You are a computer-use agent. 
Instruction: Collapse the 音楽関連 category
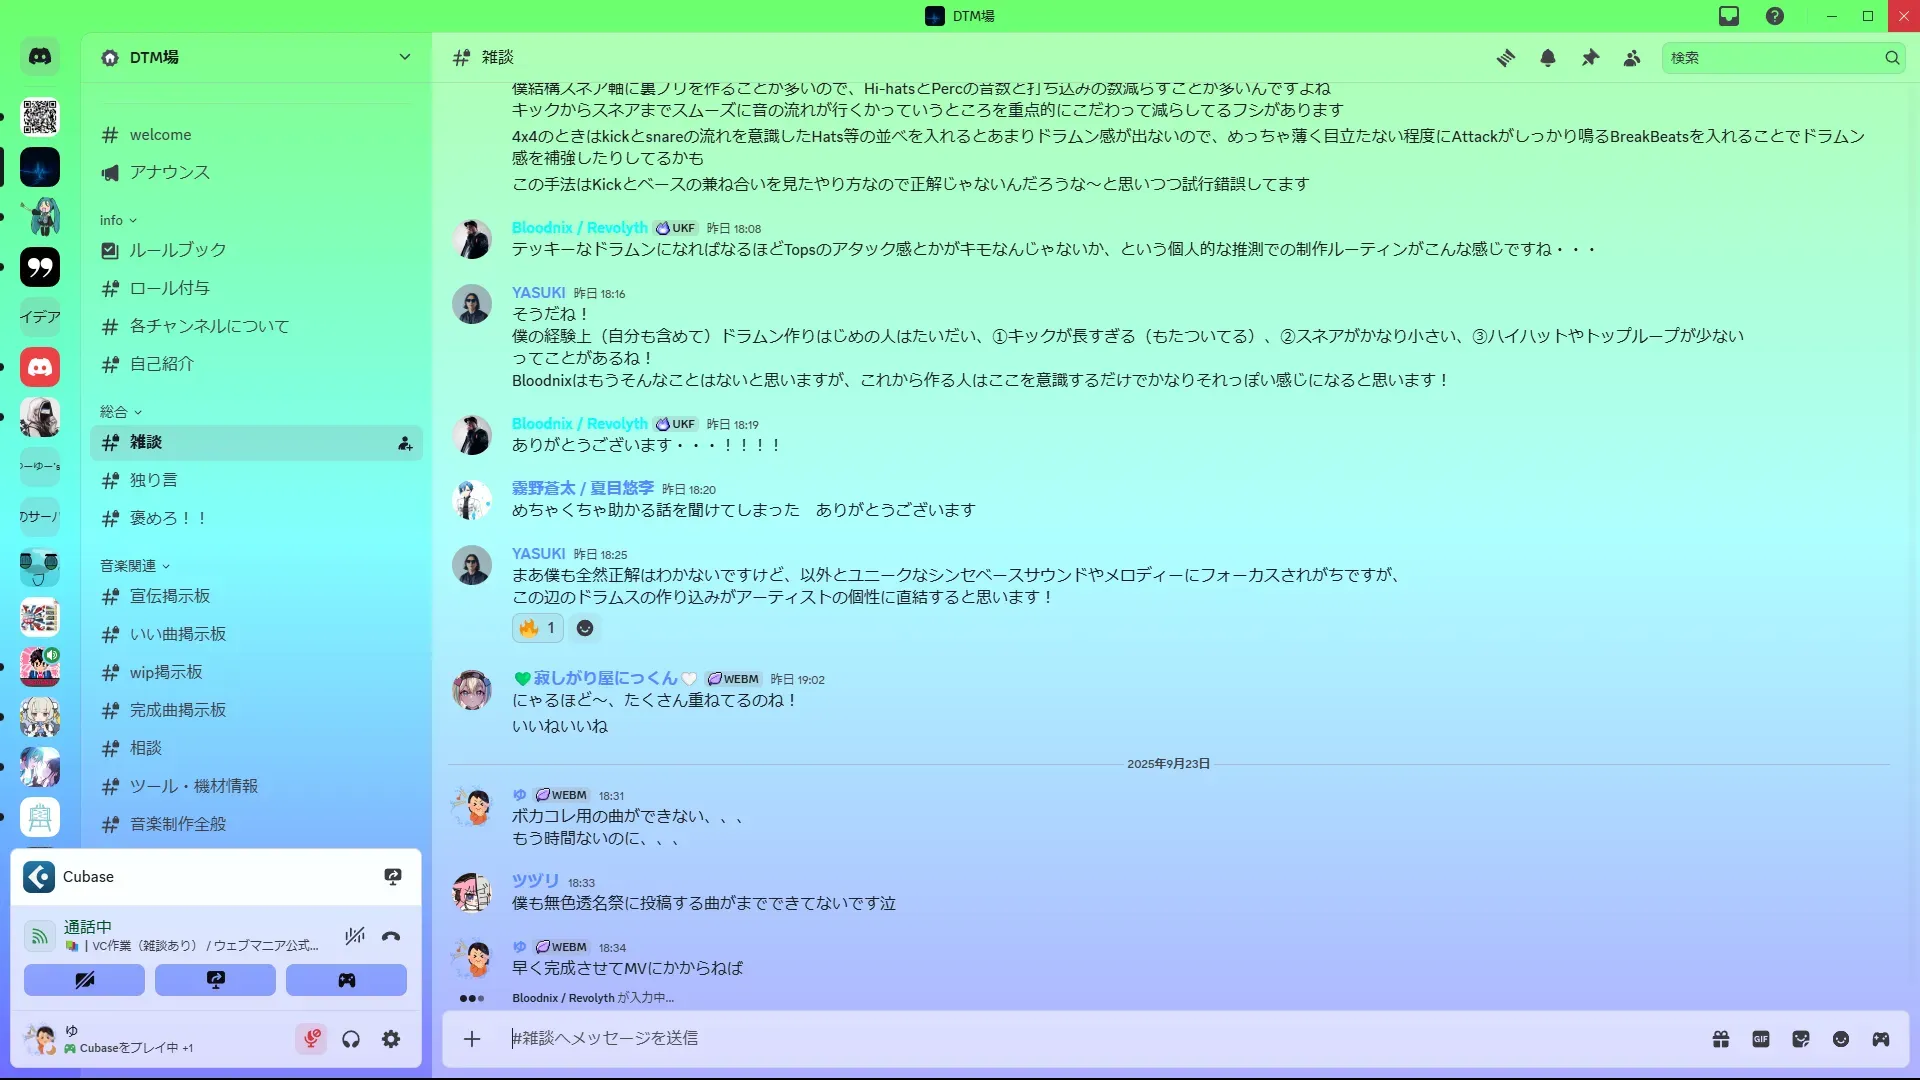135,566
